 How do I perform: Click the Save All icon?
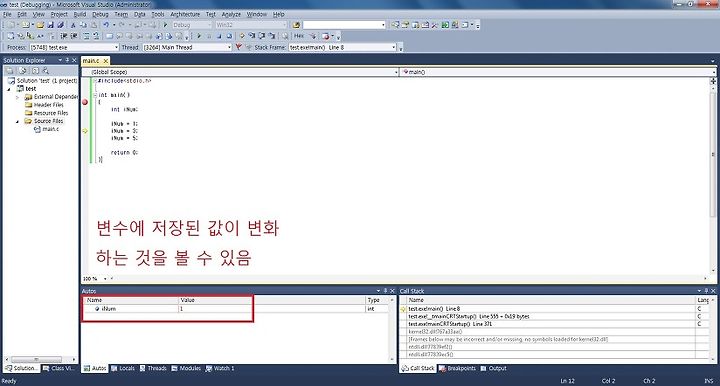pyautogui.click(x=60, y=25)
